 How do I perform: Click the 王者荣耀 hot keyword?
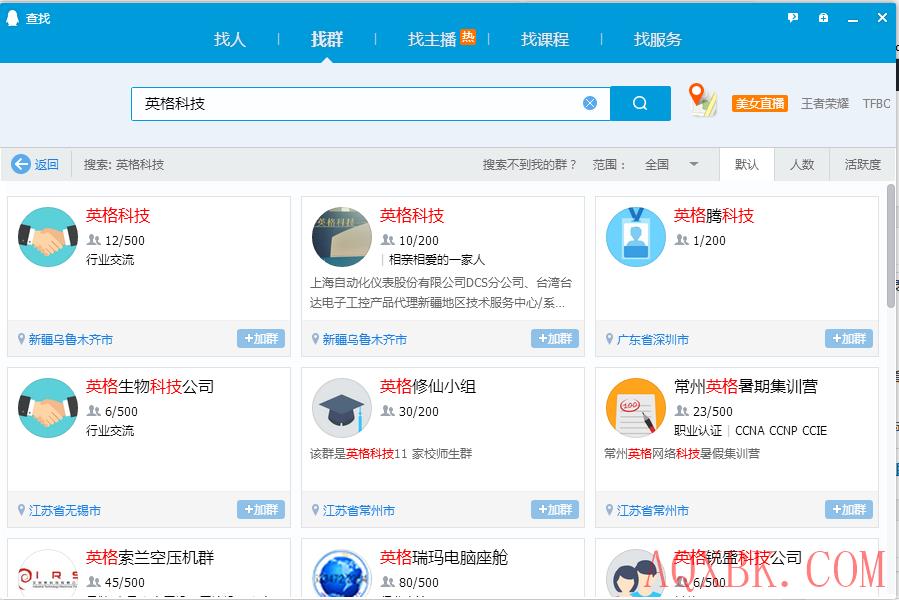point(824,103)
